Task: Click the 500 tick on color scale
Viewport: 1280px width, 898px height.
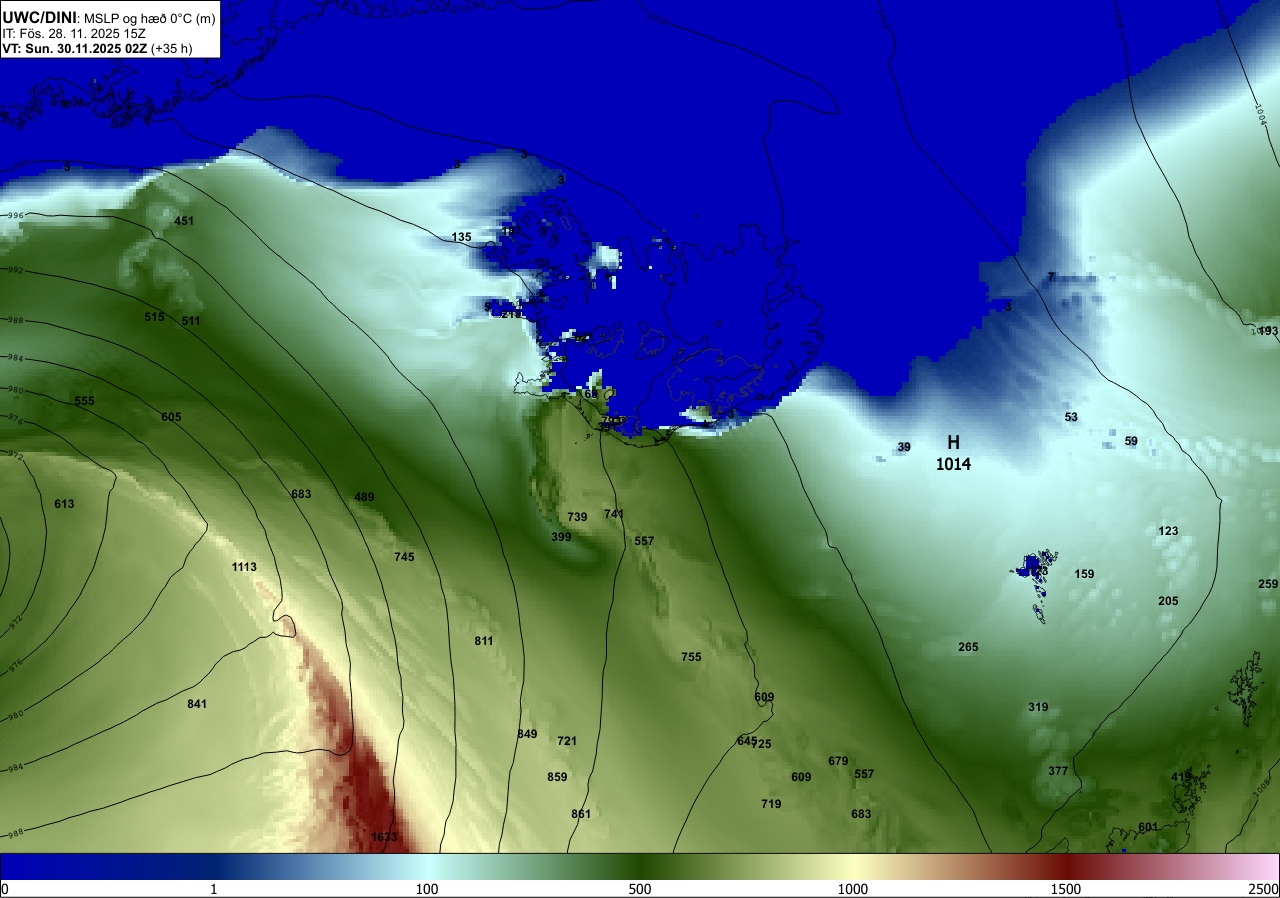Action: click(640, 889)
